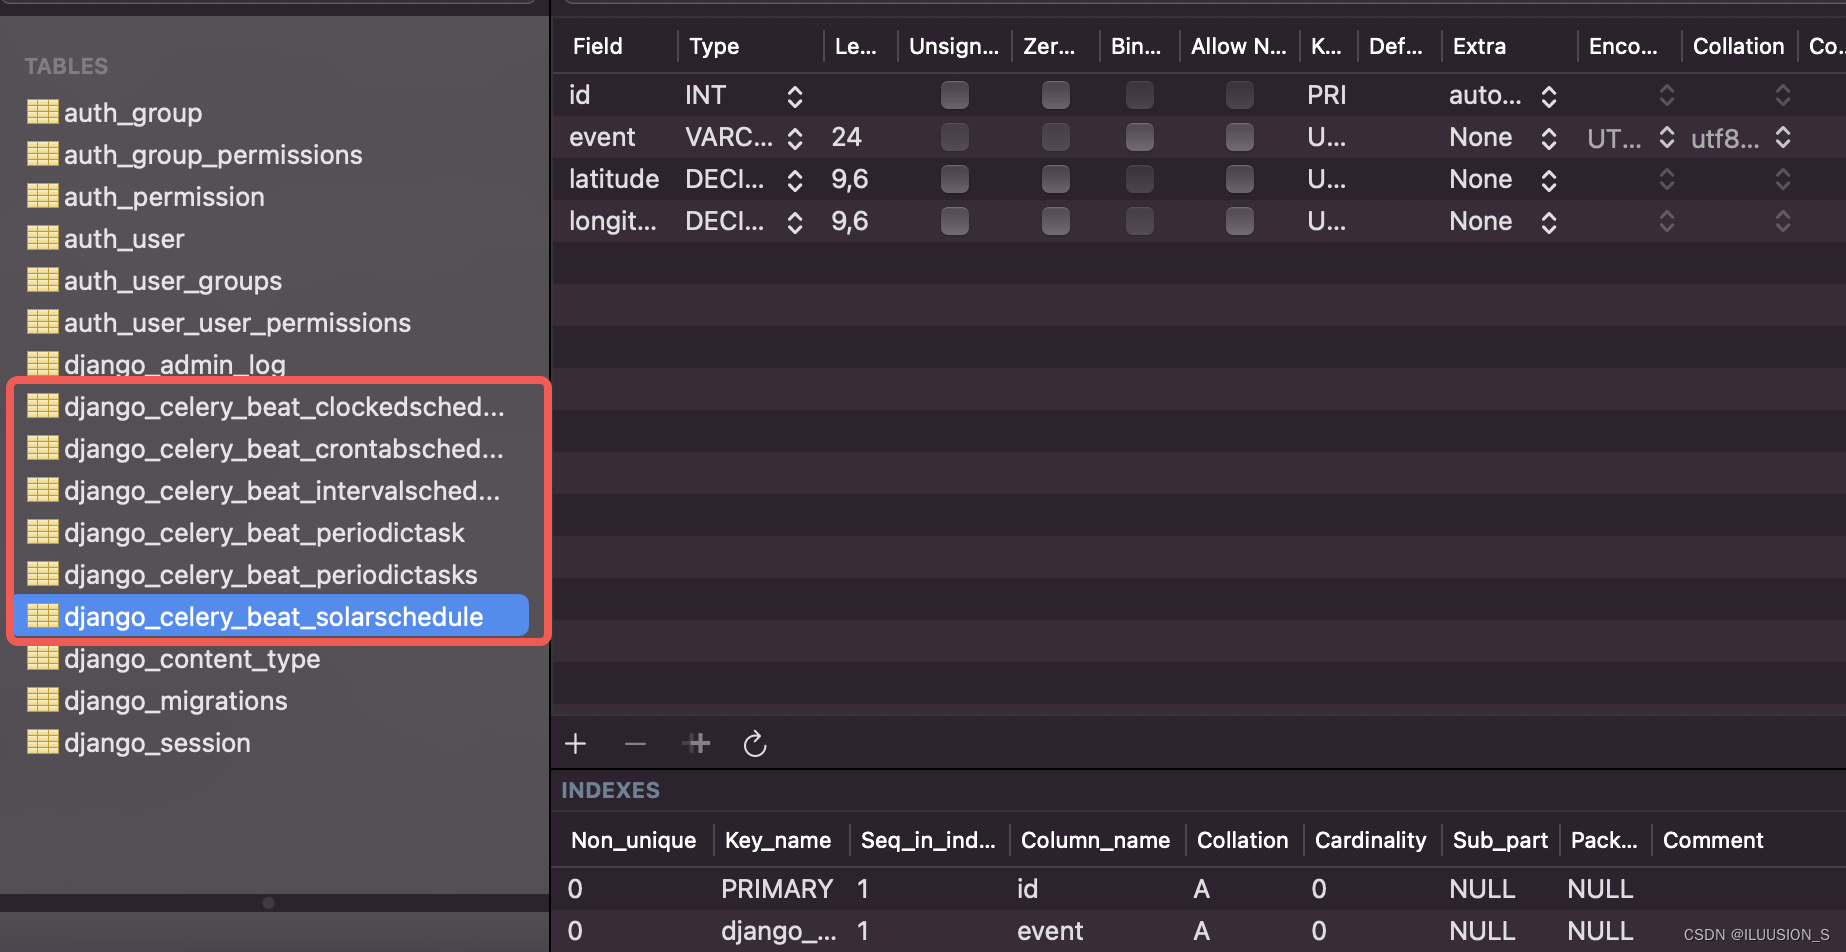Open Extra dropdown for id field
This screenshot has height=952, width=1846.
pos(1549,96)
